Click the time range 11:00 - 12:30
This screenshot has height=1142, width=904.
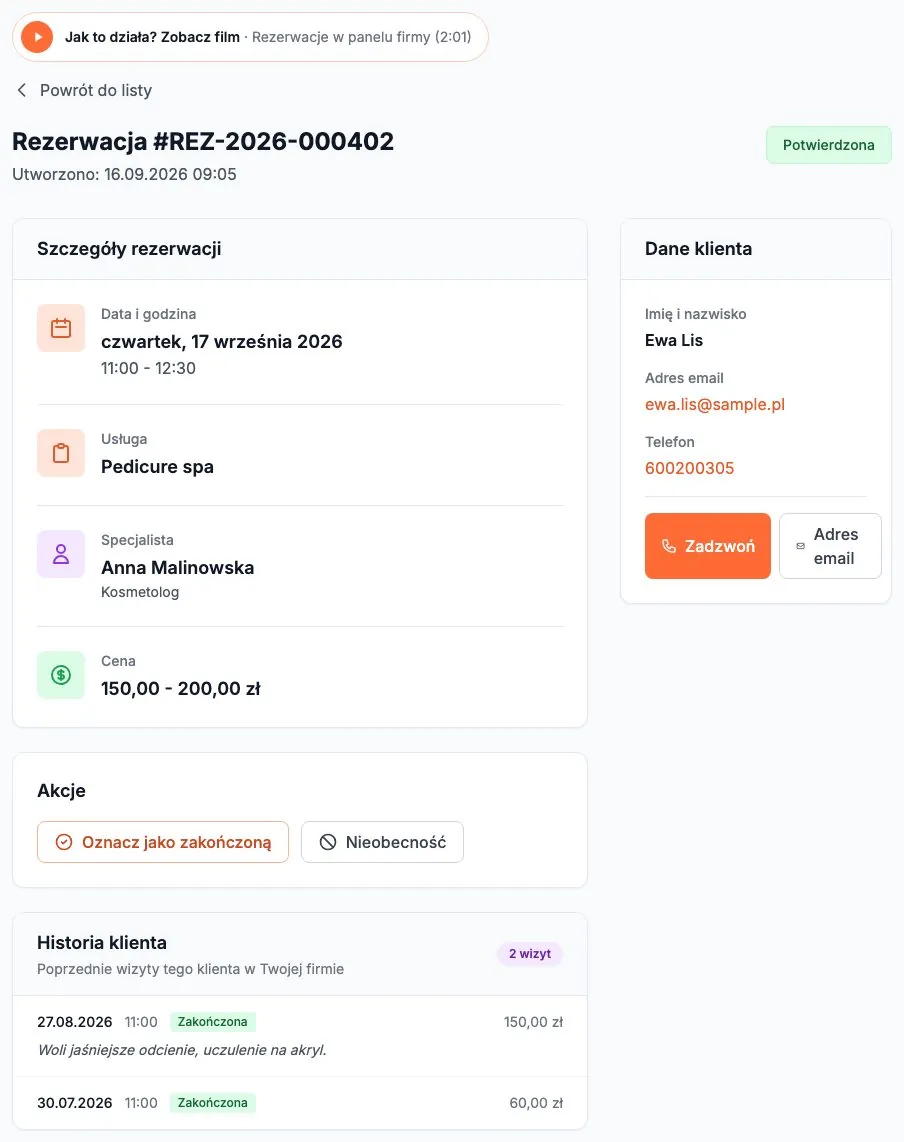149,369
